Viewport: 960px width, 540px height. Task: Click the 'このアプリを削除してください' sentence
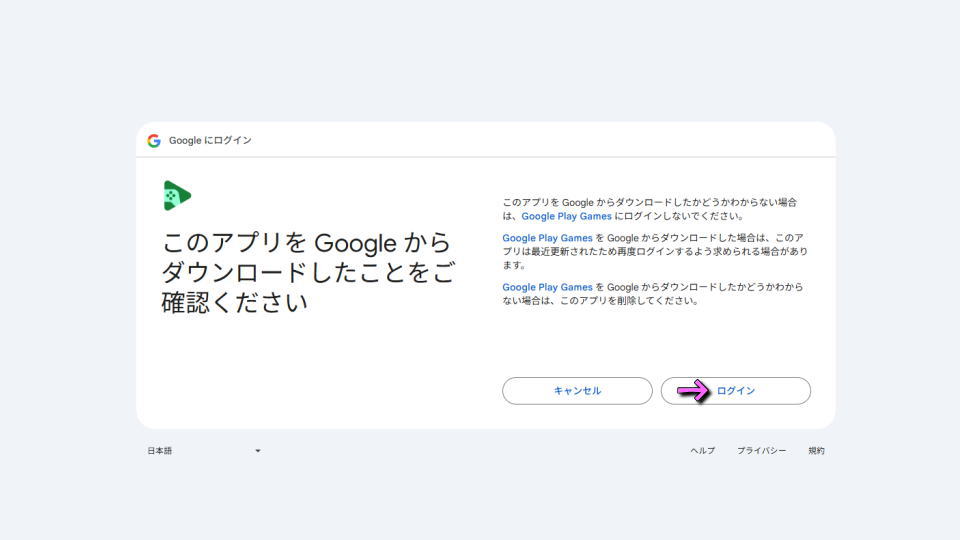tap(620, 301)
